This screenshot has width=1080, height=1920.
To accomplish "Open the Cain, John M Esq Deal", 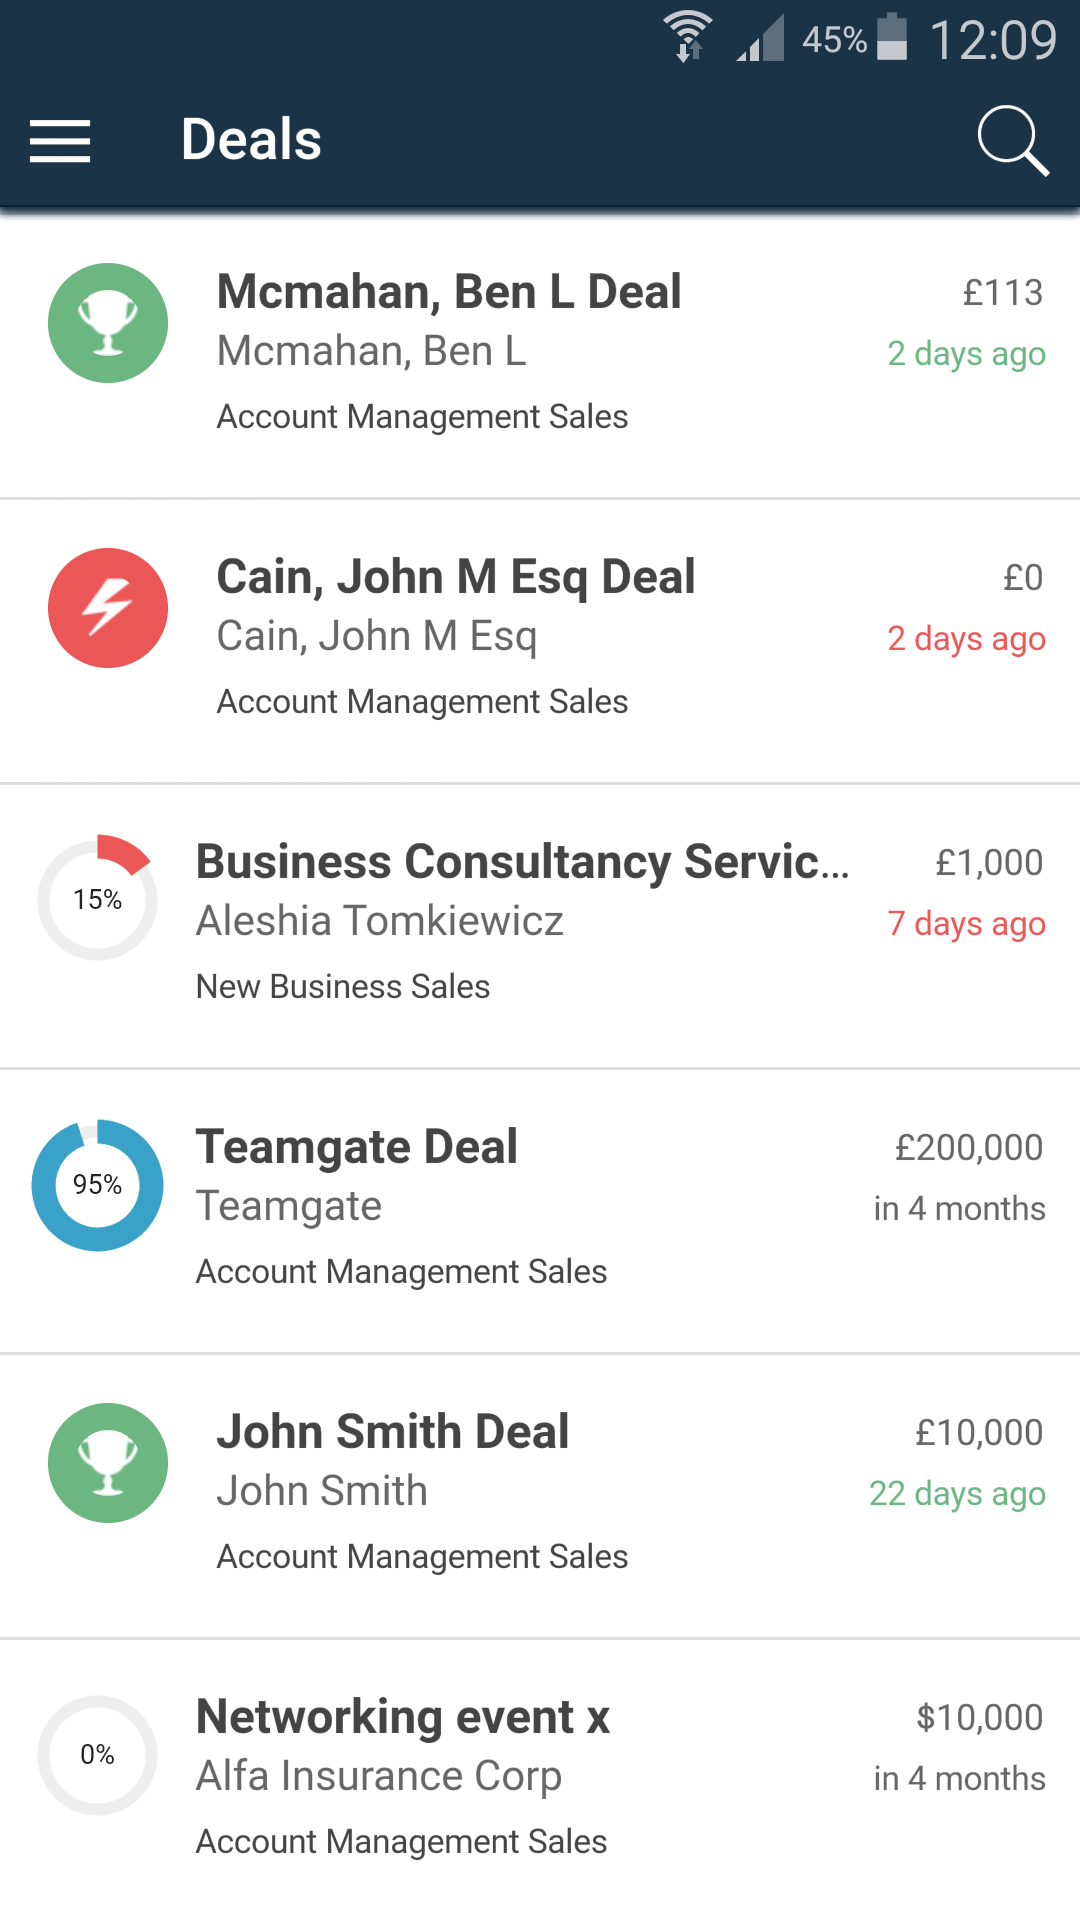I will [x=540, y=641].
